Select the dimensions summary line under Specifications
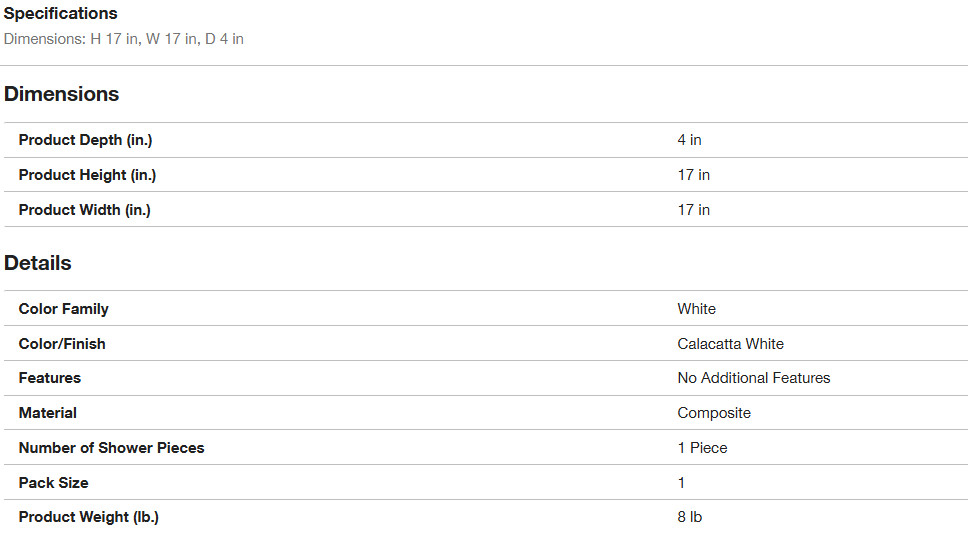 (x=124, y=39)
